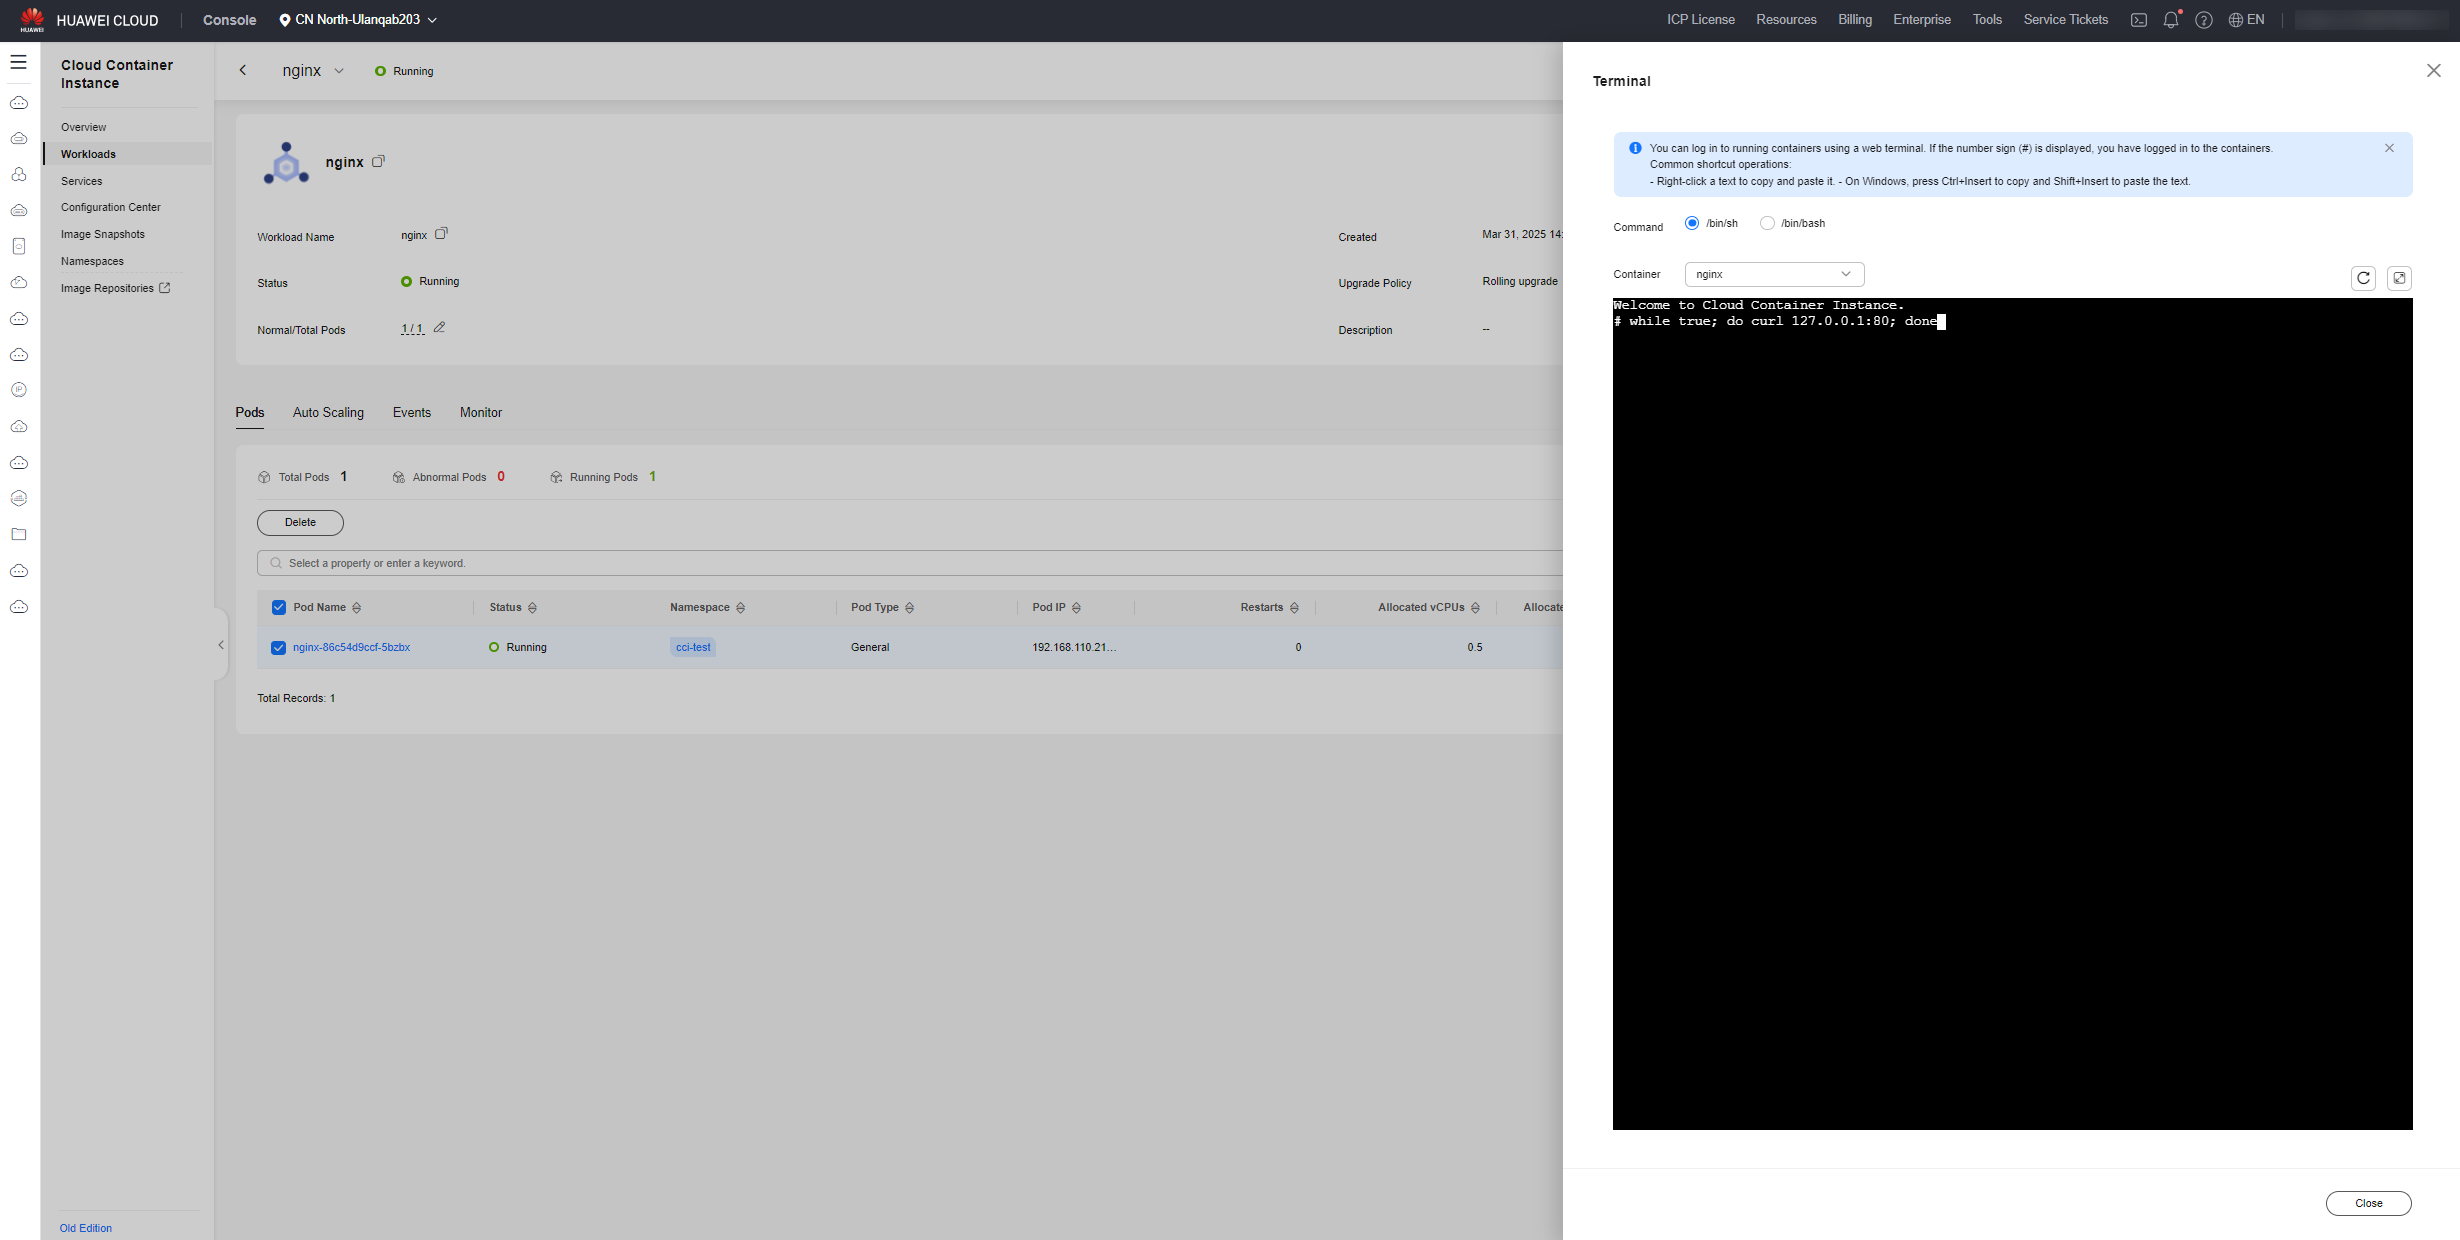Select the /bin/bash command option
This screenshot has width=2460, height=1240.
click(1767, 223)
